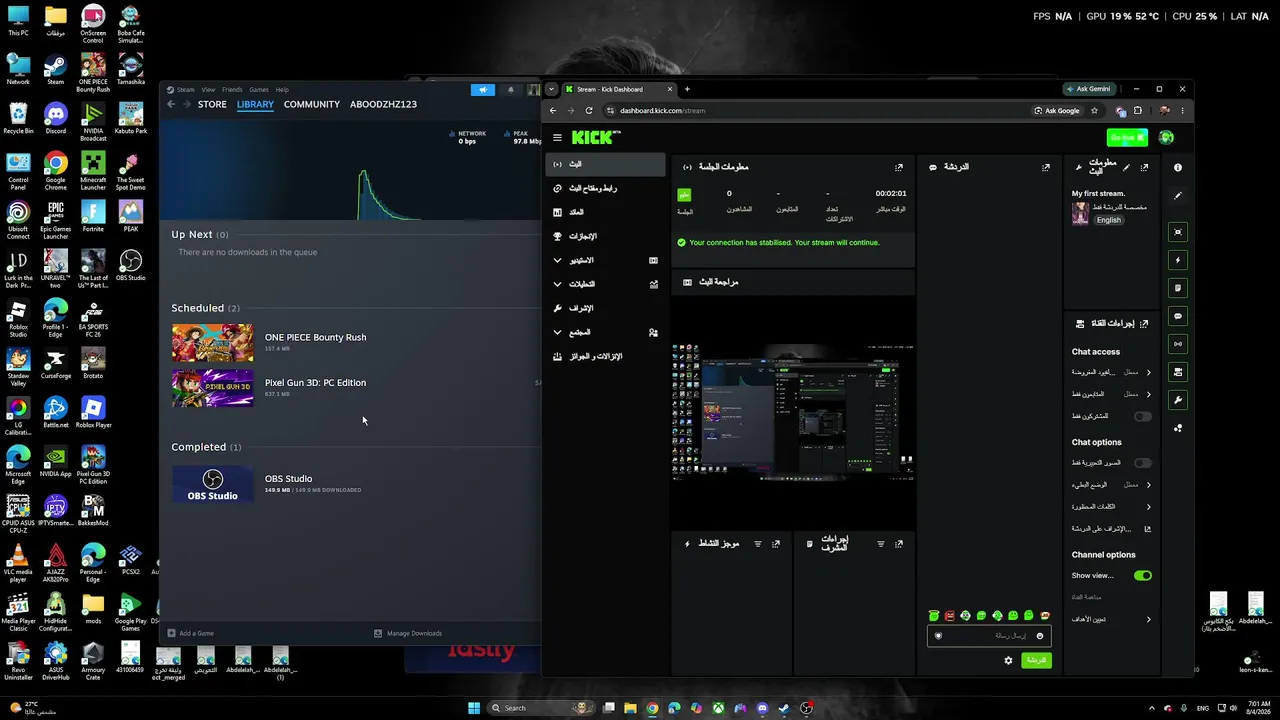Click the wrench icon in Kick's right sidebar
Viewport: 1280px width, 720px height.
[1178, 400]
